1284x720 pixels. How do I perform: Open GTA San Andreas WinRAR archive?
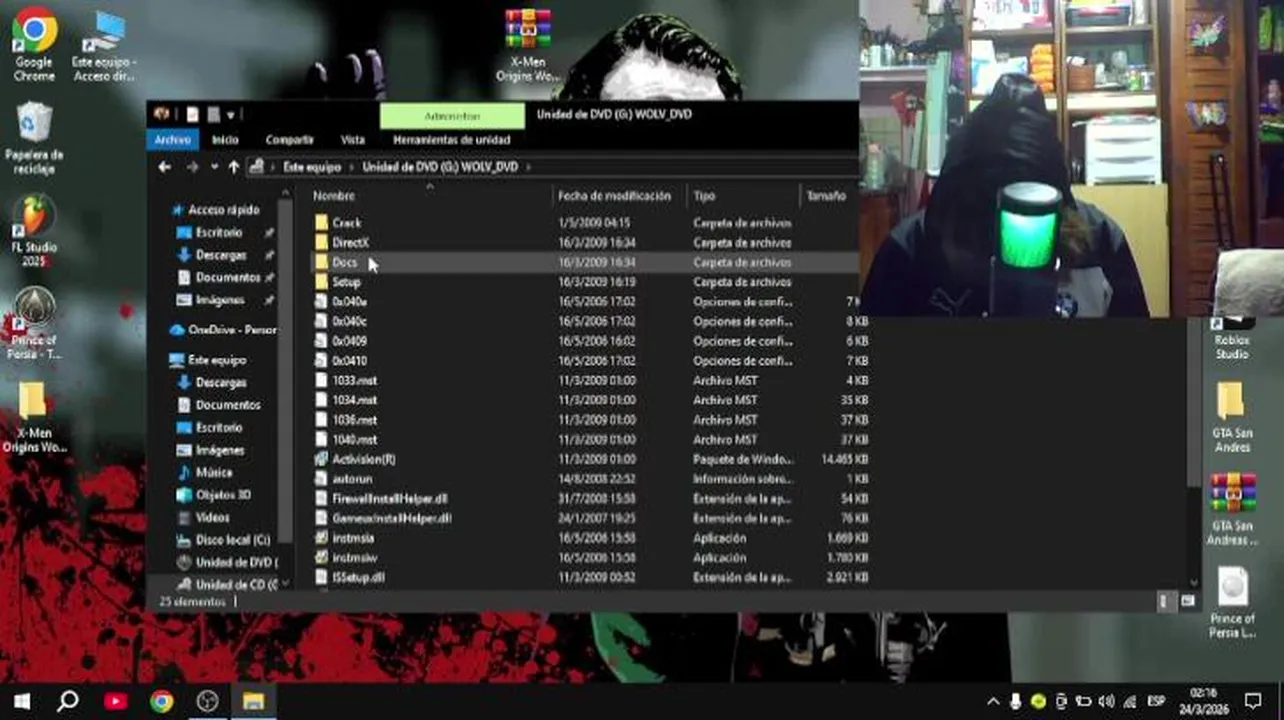click(x=1231, y=508)
